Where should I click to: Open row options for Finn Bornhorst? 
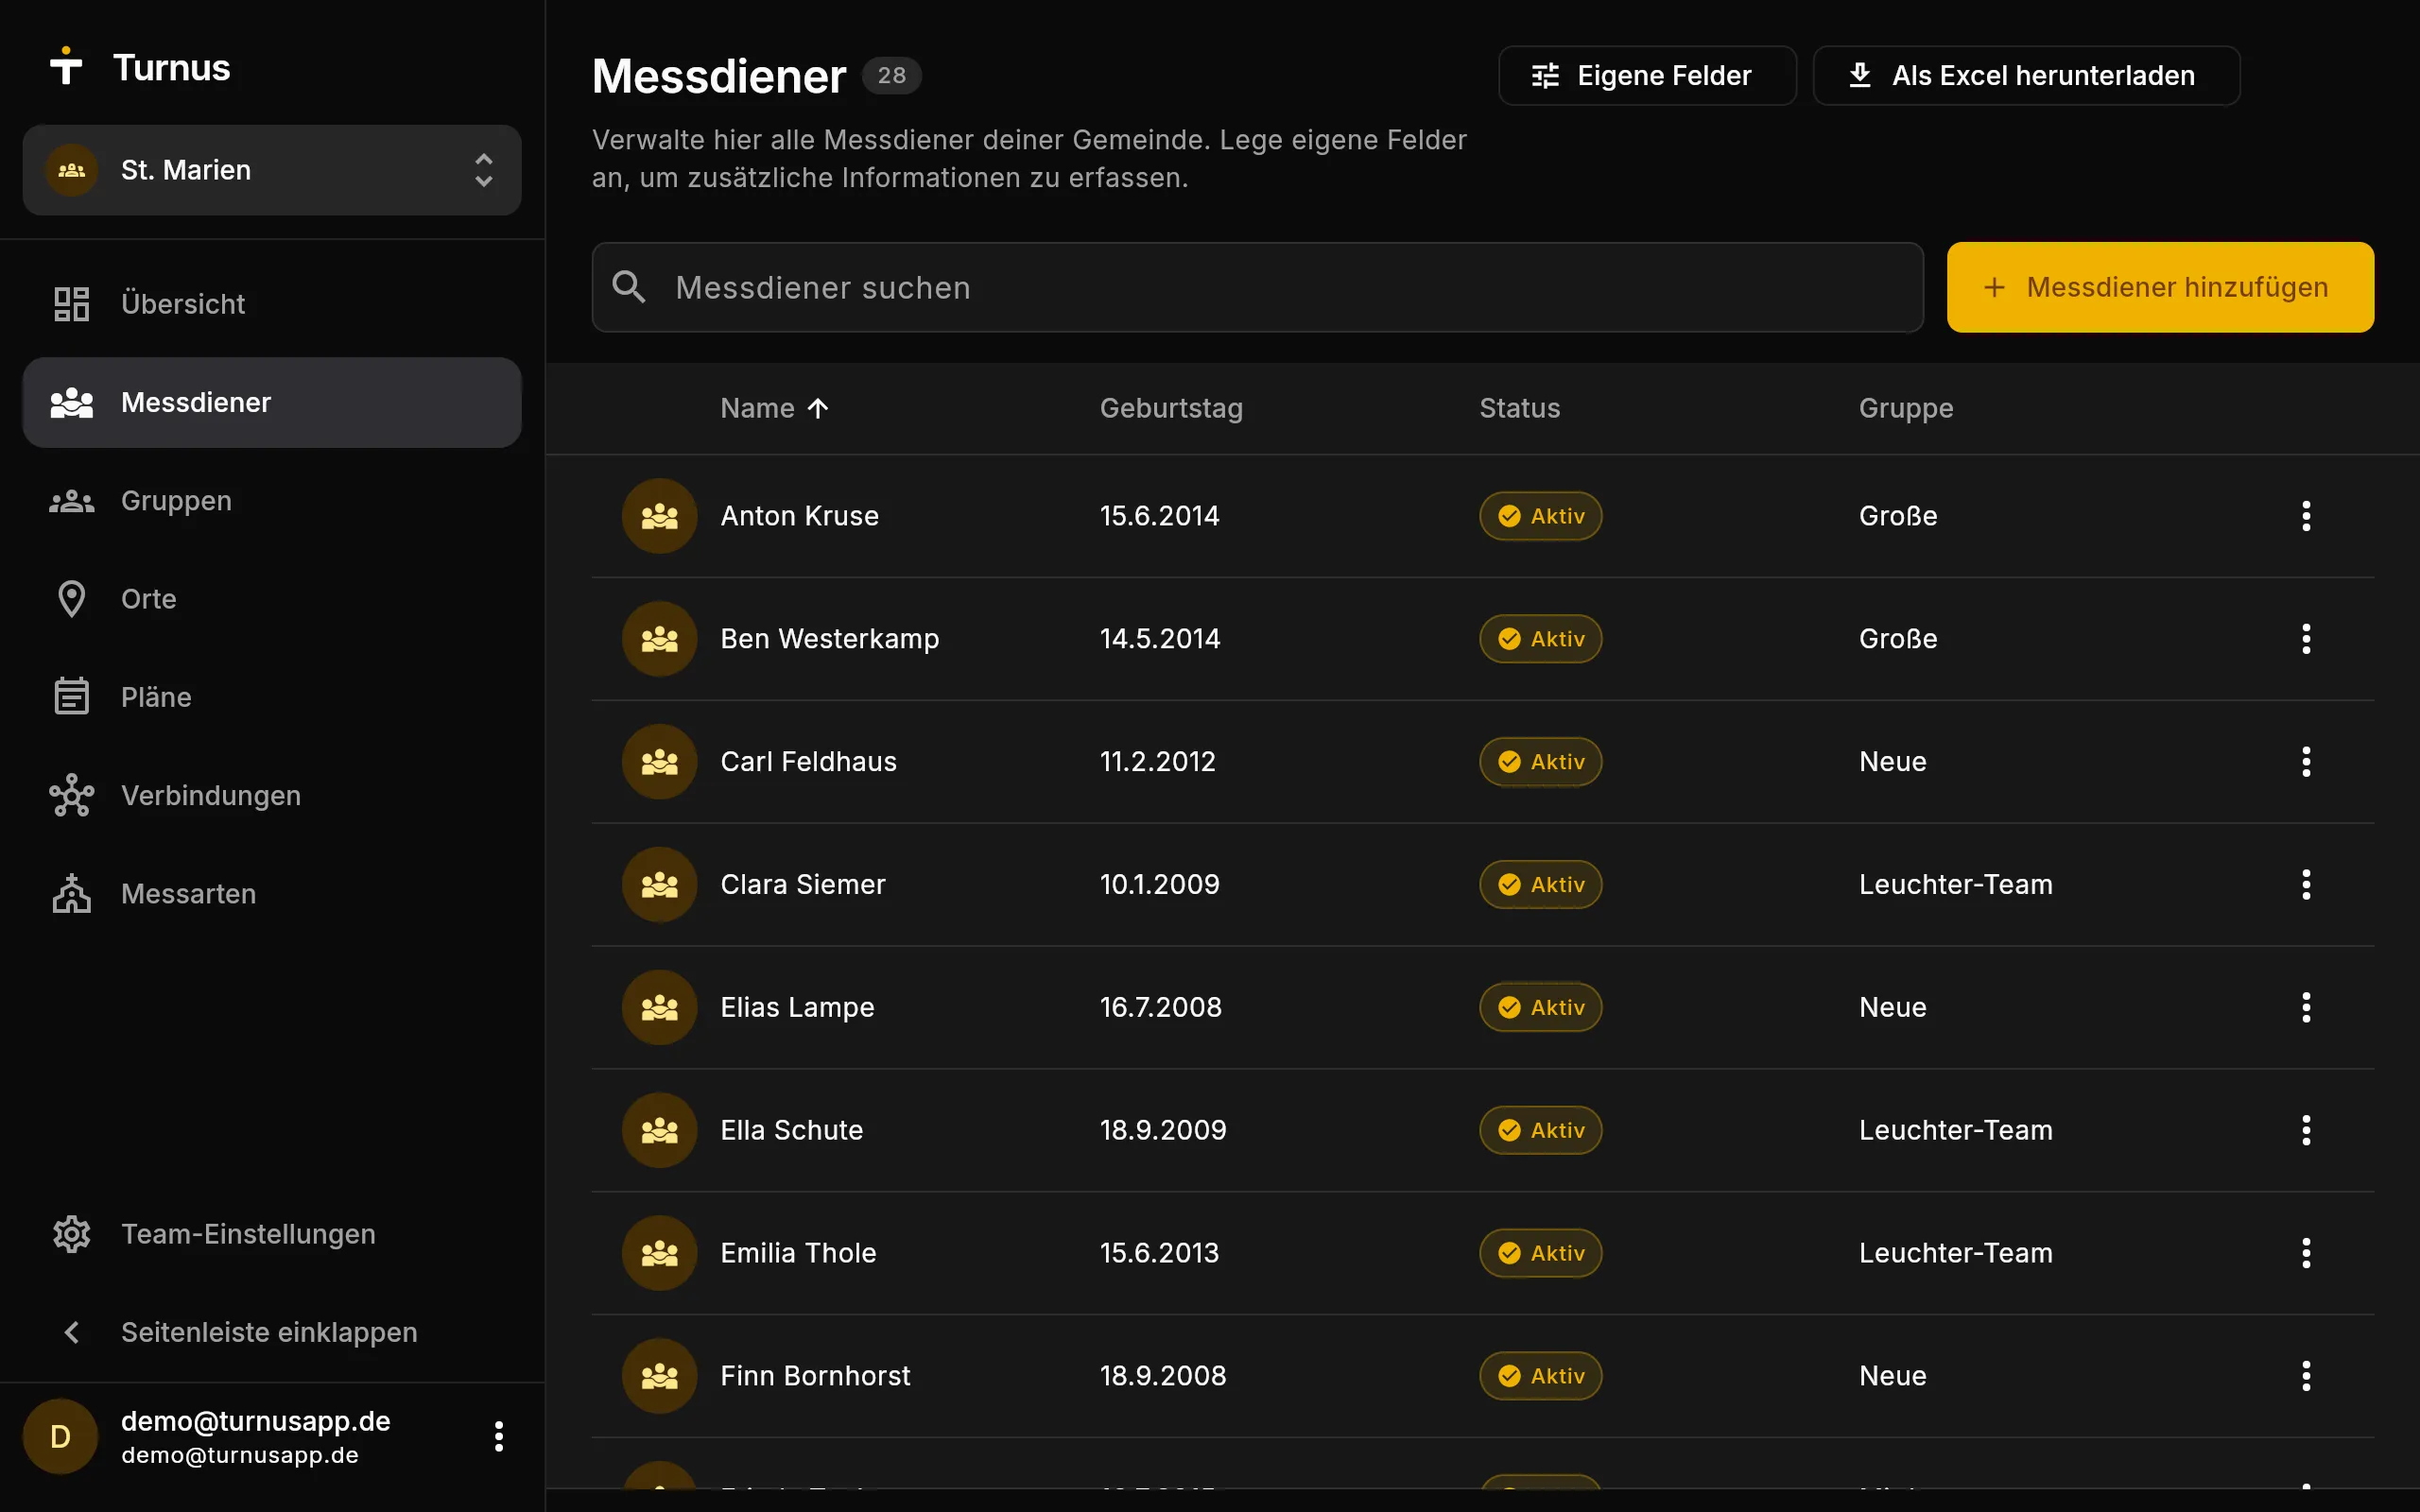pyautogui.click(x=2306, y=1376)
